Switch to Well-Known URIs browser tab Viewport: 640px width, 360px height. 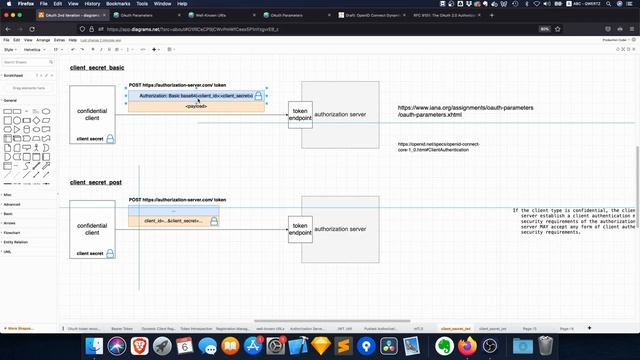coord(222,15)
